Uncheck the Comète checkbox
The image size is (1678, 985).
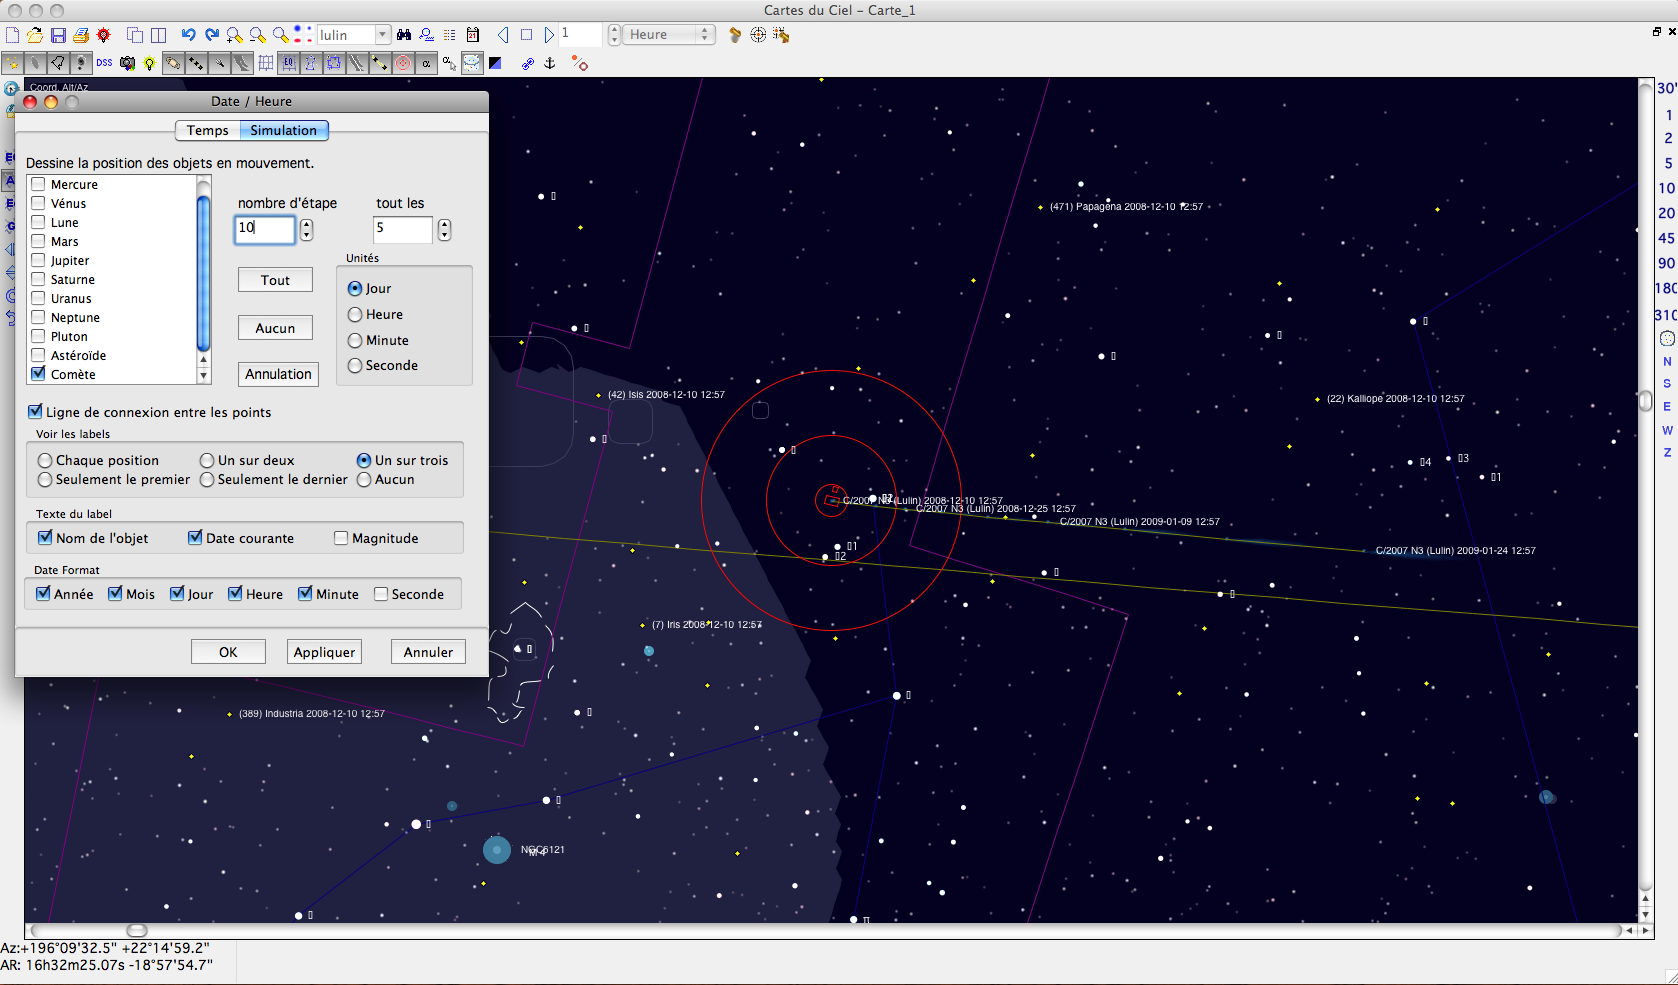click(x=39, y=374)
